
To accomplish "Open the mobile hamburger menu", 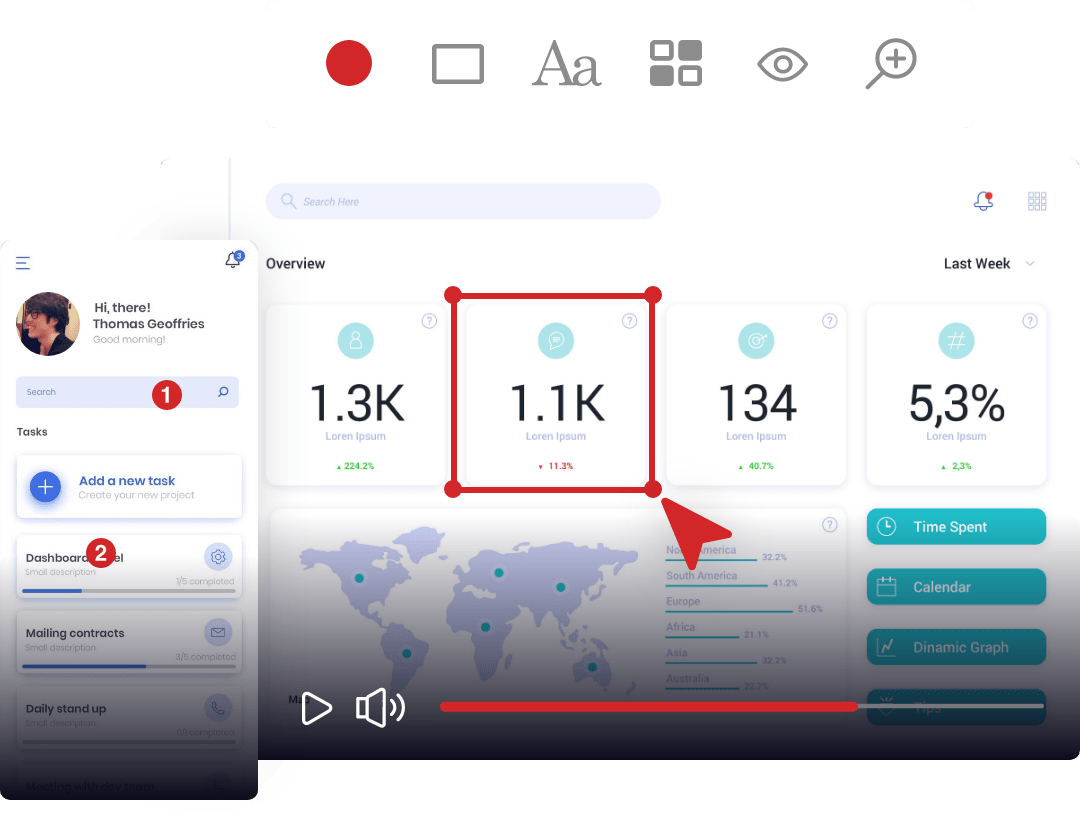I will tap(23, 263).
